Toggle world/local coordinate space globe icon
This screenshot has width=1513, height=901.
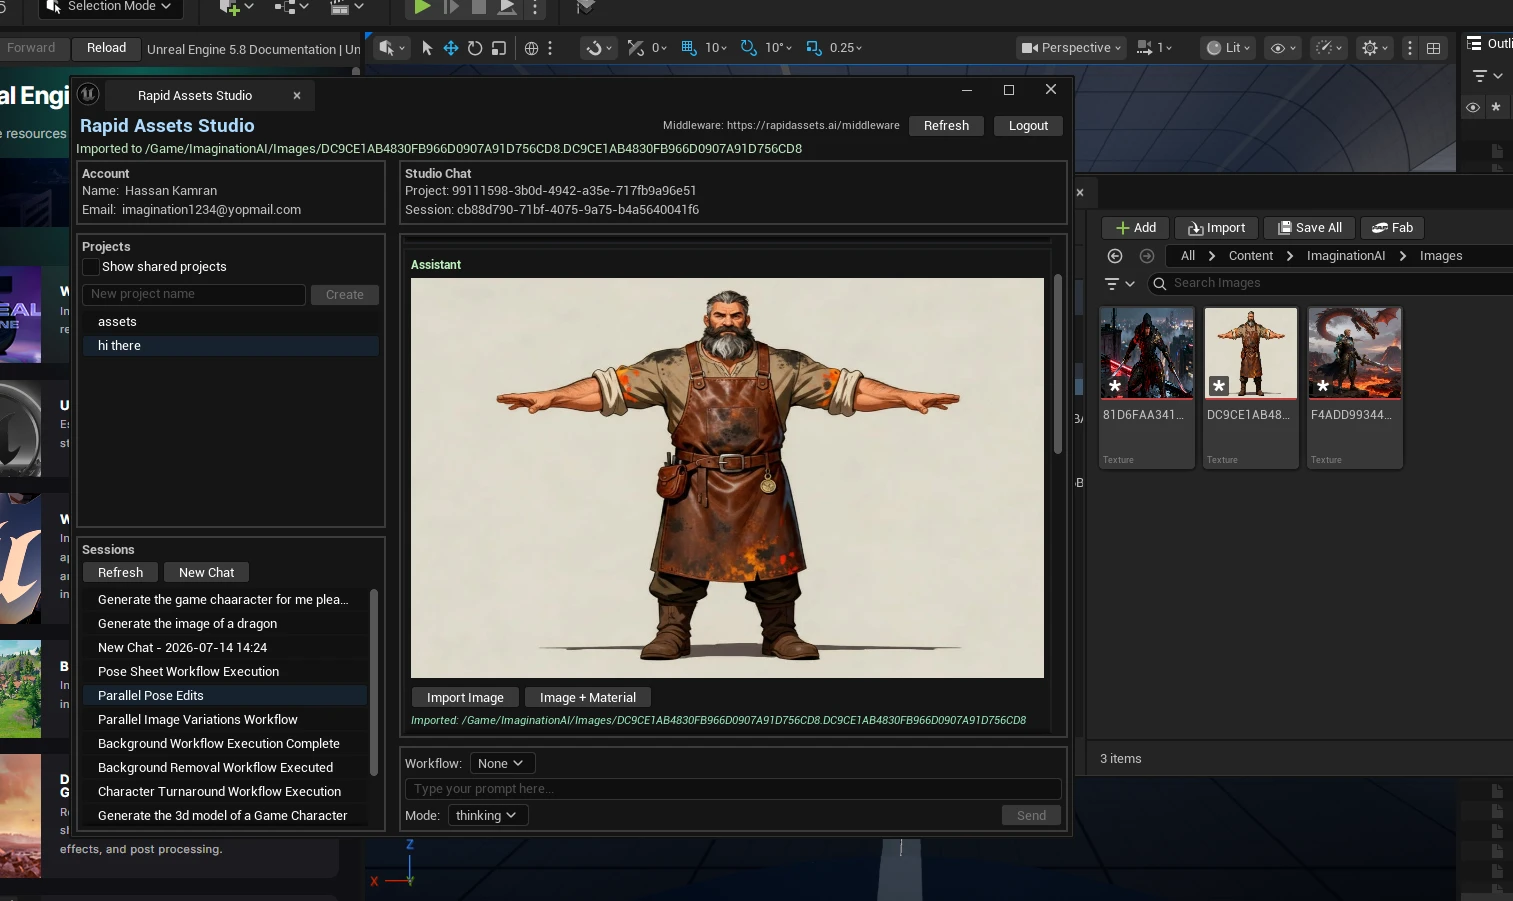531,48
